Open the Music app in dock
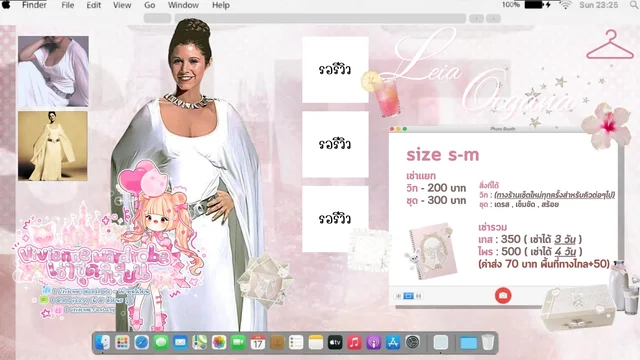Viewport: 640px width, 360px height. click(354, 342)
